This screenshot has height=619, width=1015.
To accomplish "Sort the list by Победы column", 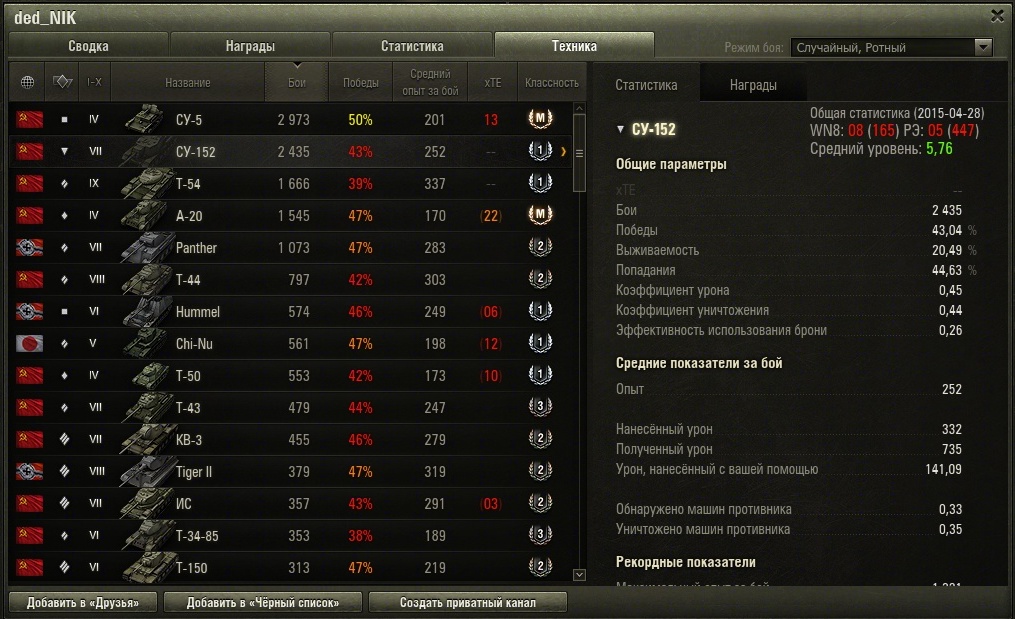I will (361, 82).
